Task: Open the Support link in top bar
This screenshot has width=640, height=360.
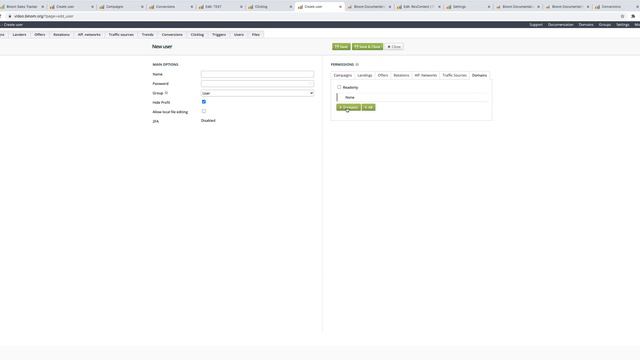Action: tap(536, 25)
